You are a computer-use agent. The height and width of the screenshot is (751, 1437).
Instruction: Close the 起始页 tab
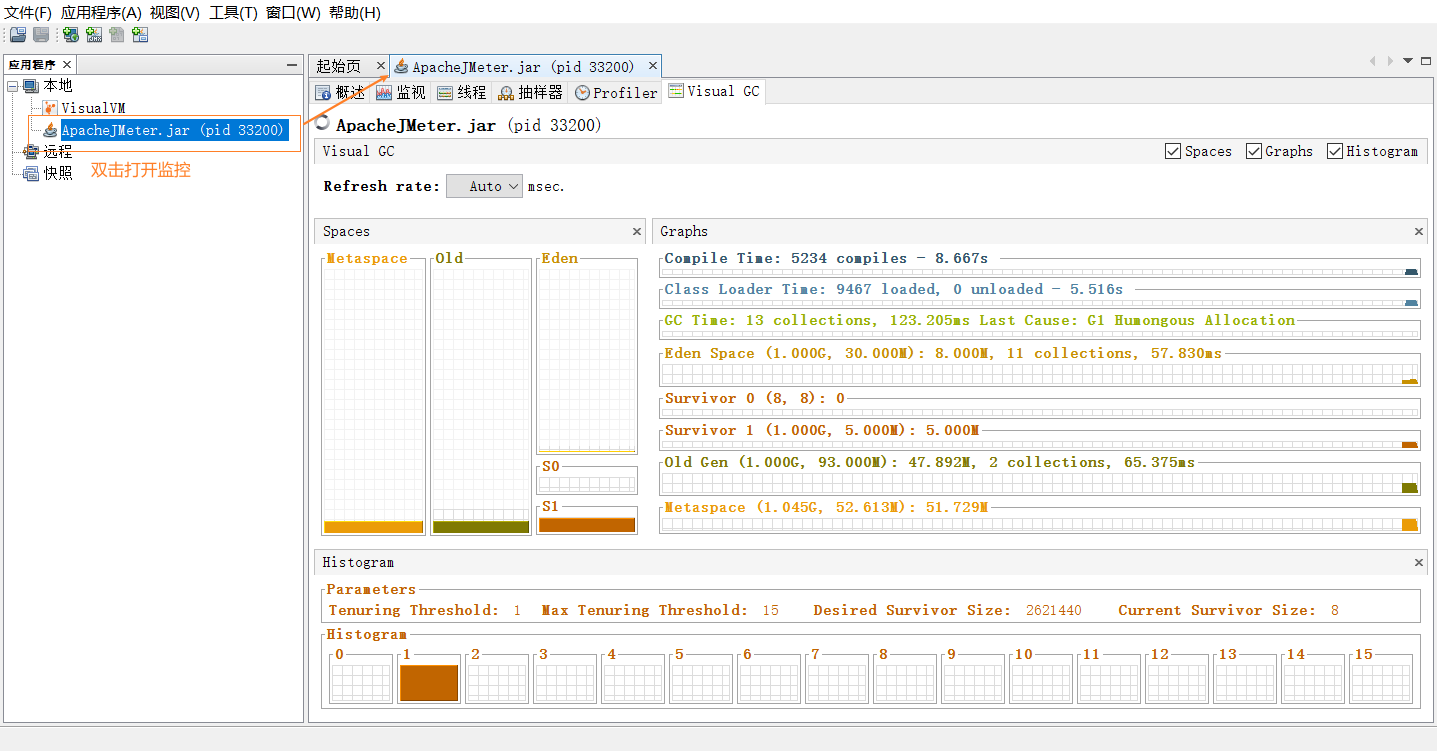[x=380, y=66]
